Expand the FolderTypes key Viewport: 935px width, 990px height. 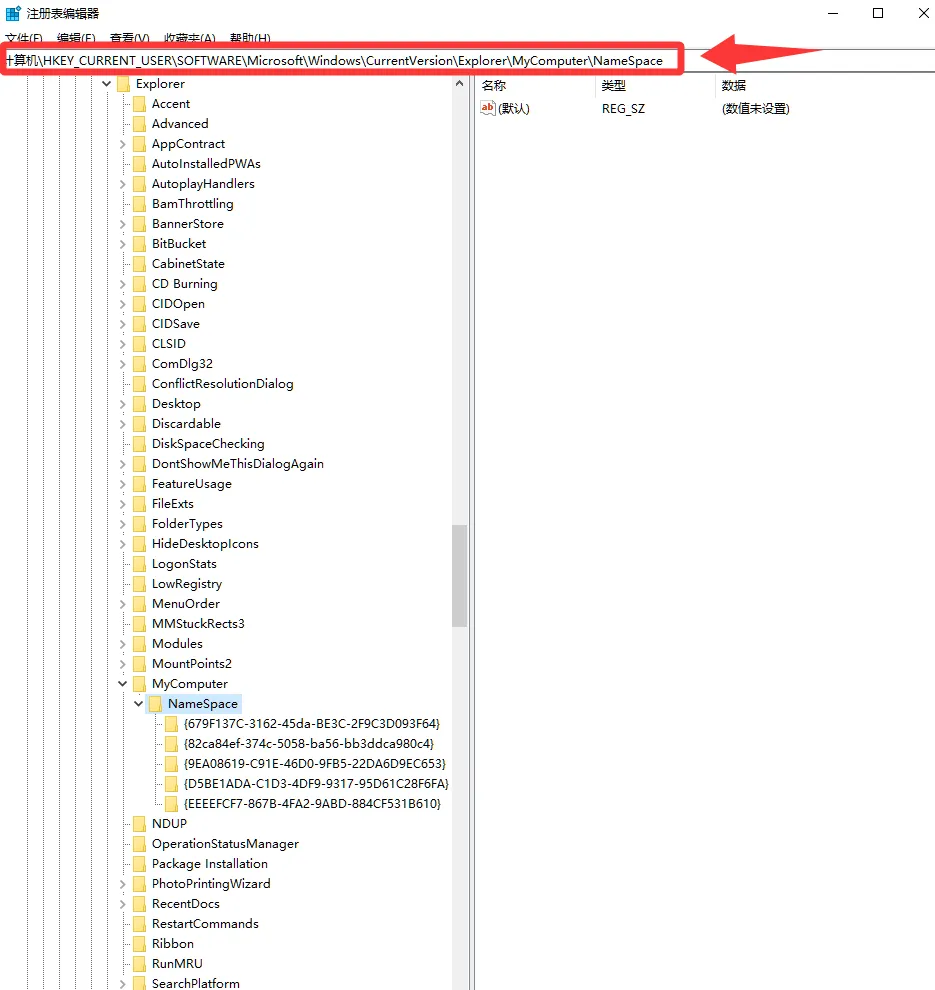click(122, 523)
